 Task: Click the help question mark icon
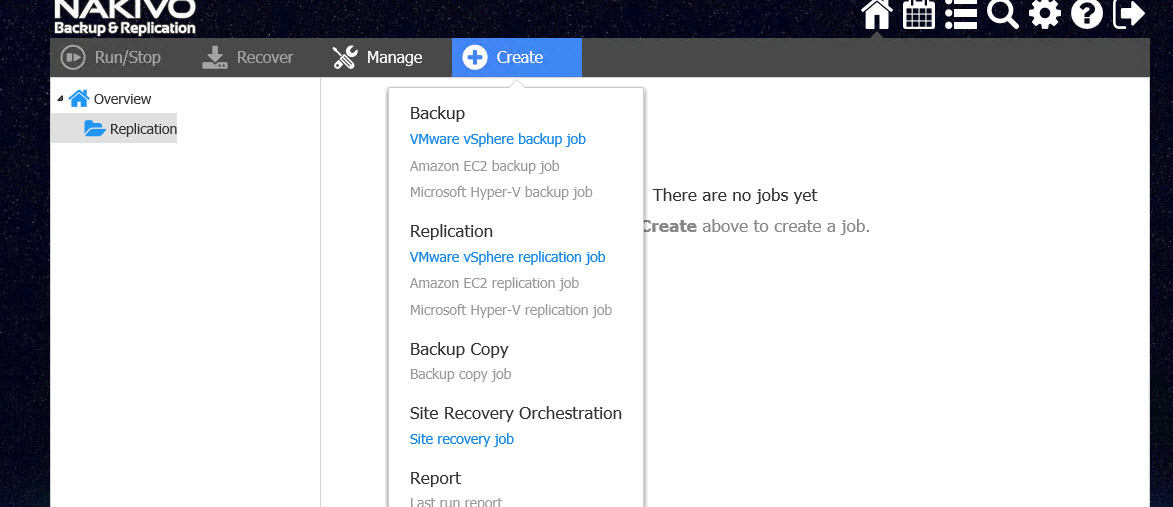(1086, 14)
